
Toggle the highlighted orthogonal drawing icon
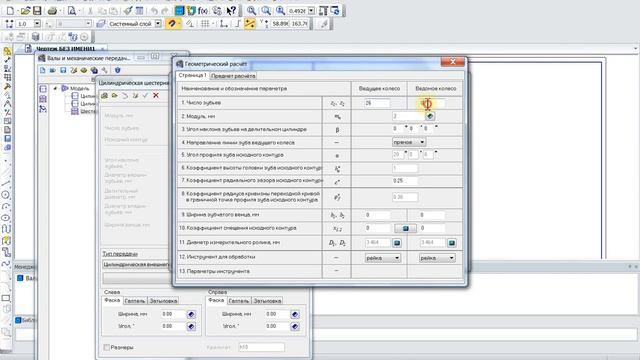(x=249, y=24)
